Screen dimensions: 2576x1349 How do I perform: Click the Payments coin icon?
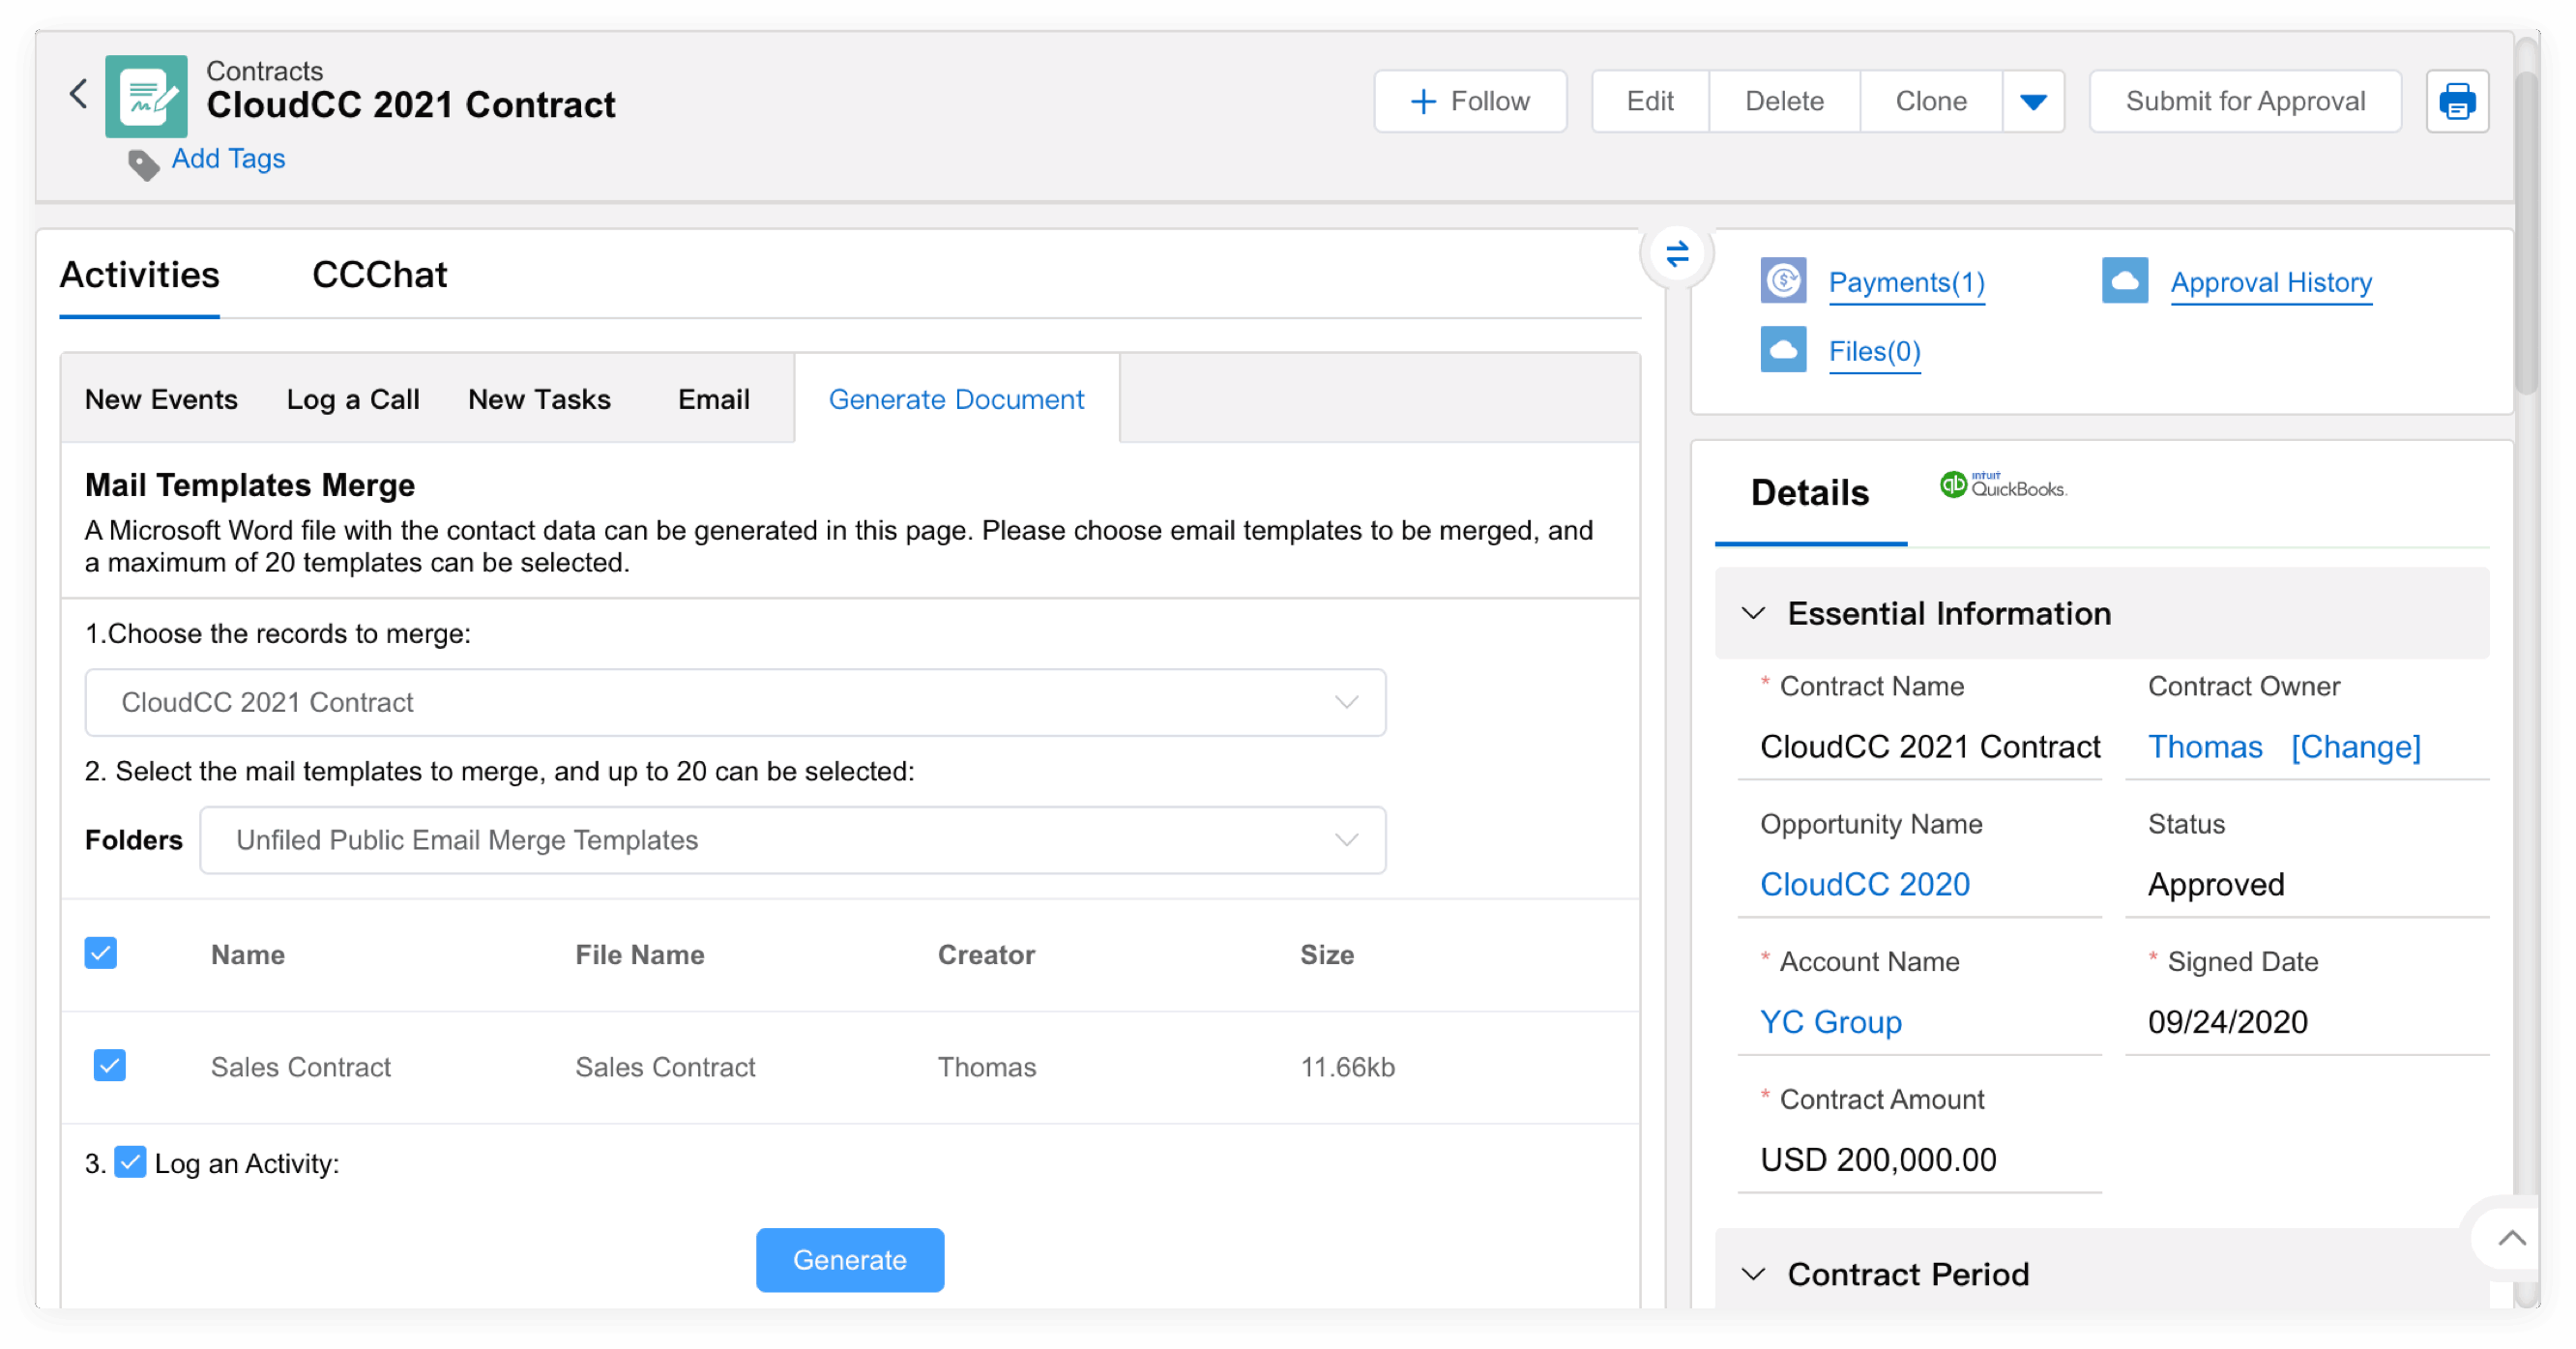(x=1783, y=281)
